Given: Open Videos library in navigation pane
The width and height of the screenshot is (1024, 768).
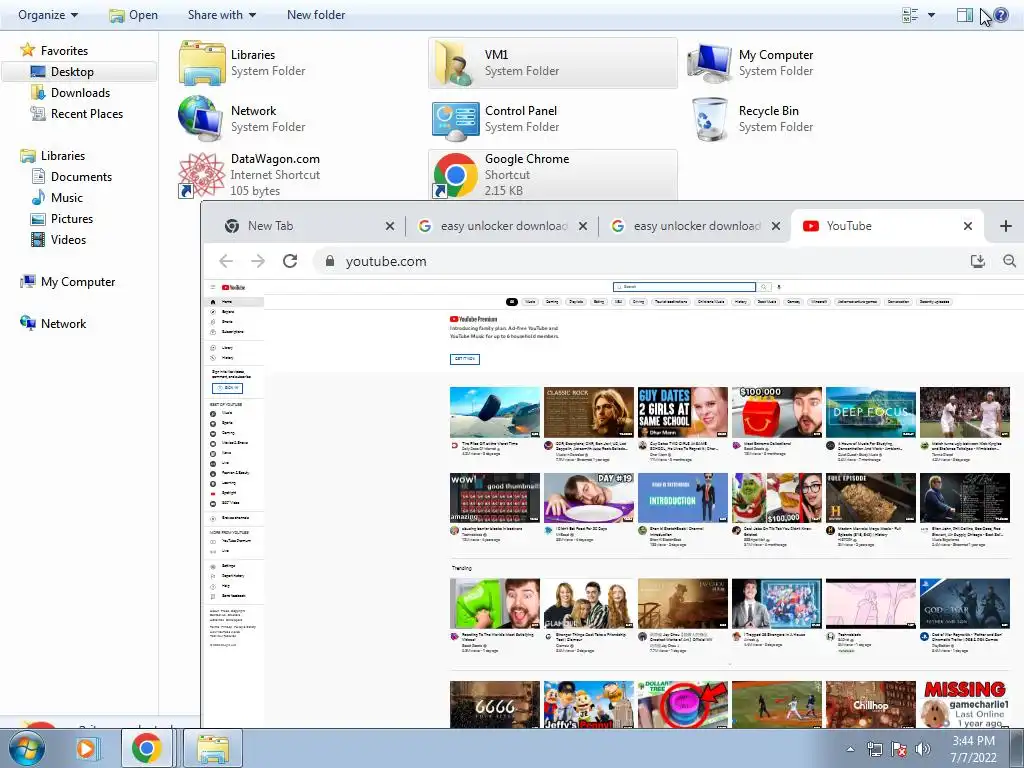Looking at the screenshot, I should pyautogui.click(x=68, y=240).
